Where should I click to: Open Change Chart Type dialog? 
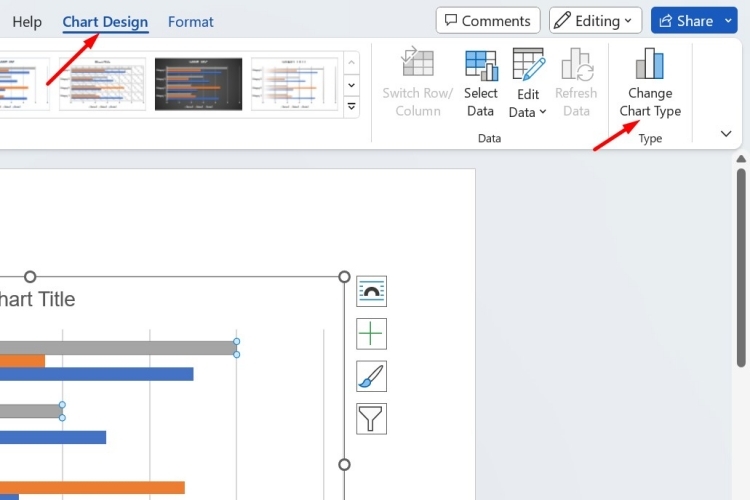[x=650, y=83]
